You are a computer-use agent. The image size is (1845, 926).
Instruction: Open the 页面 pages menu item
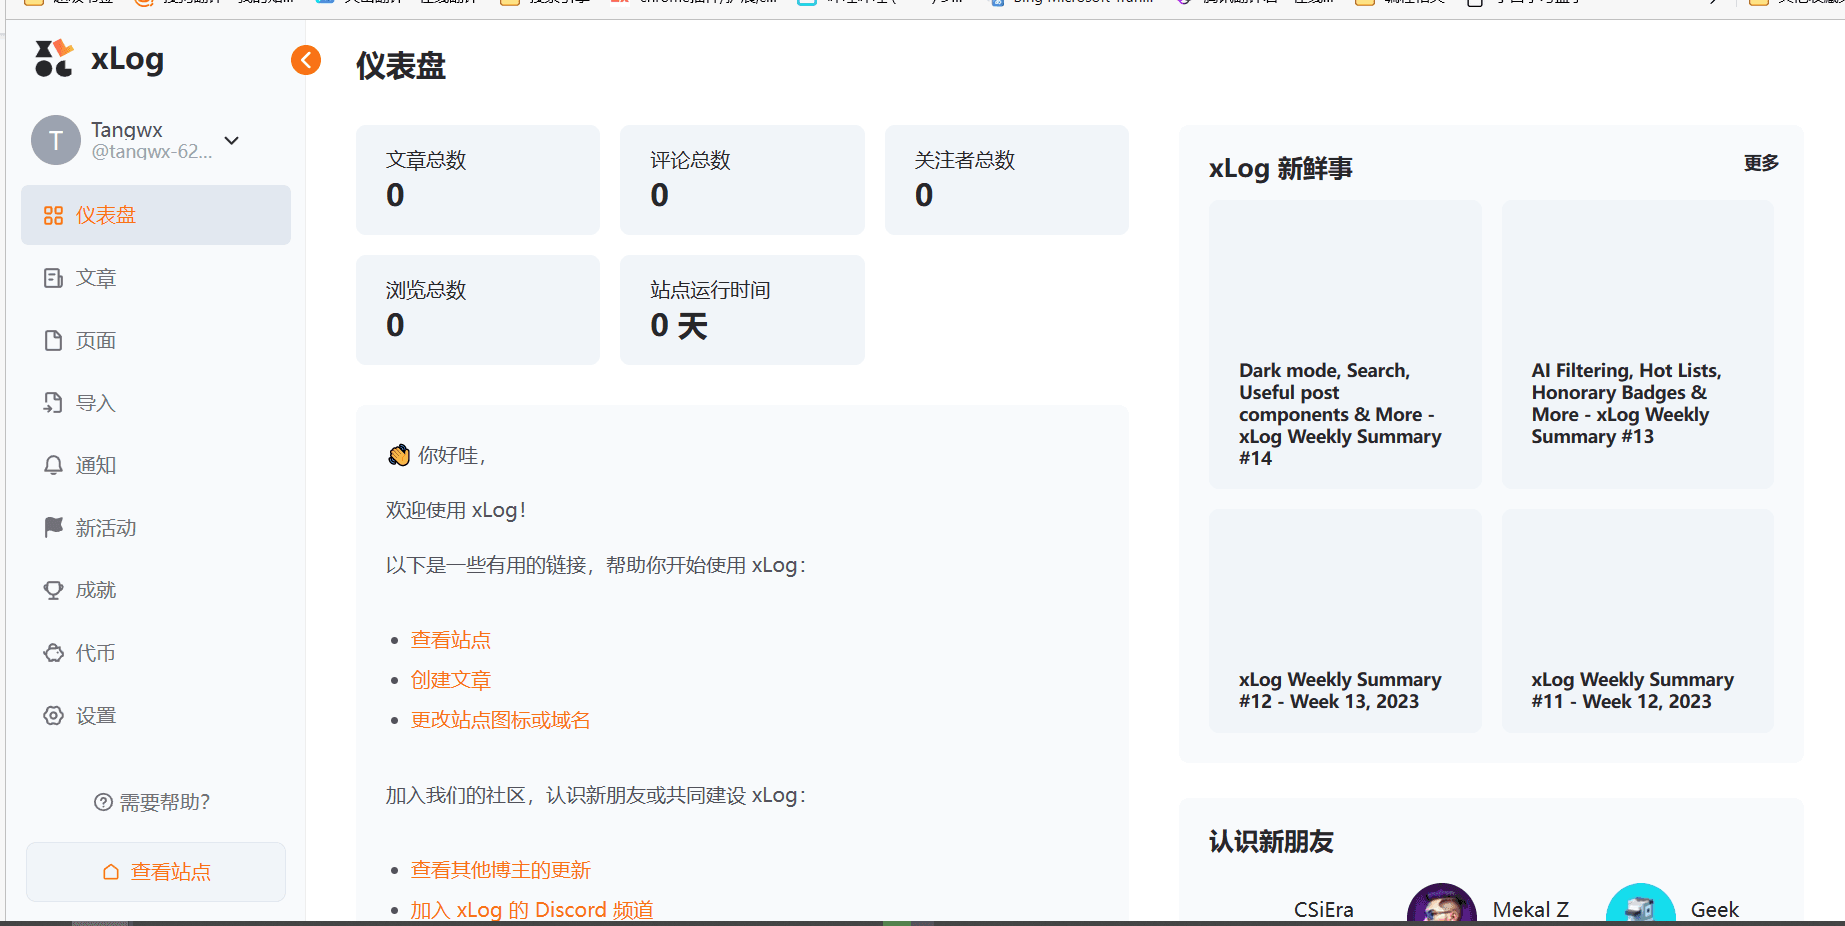click(156, 341)
